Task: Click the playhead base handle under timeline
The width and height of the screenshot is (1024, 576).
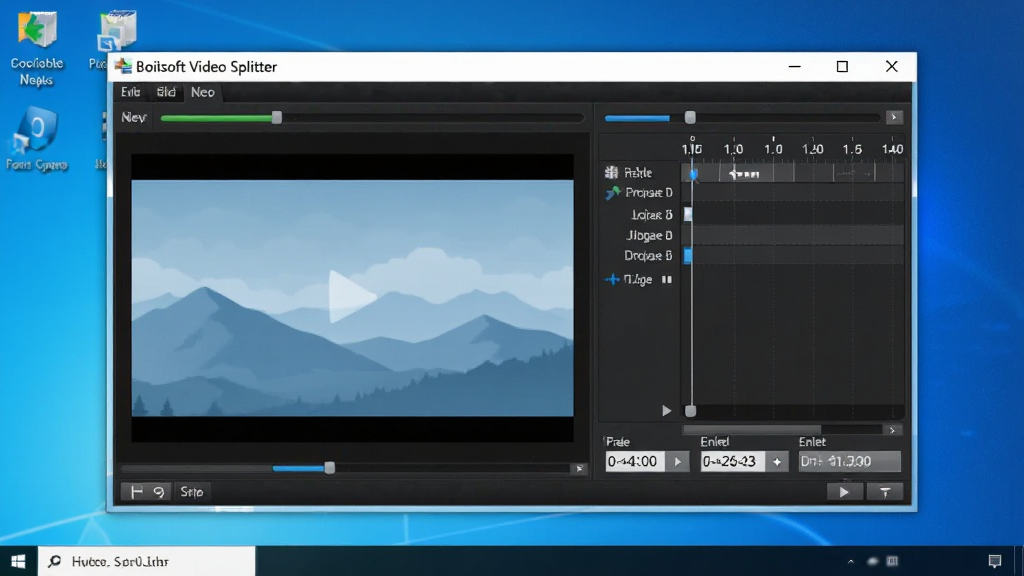Action: (x=690, y=411)
